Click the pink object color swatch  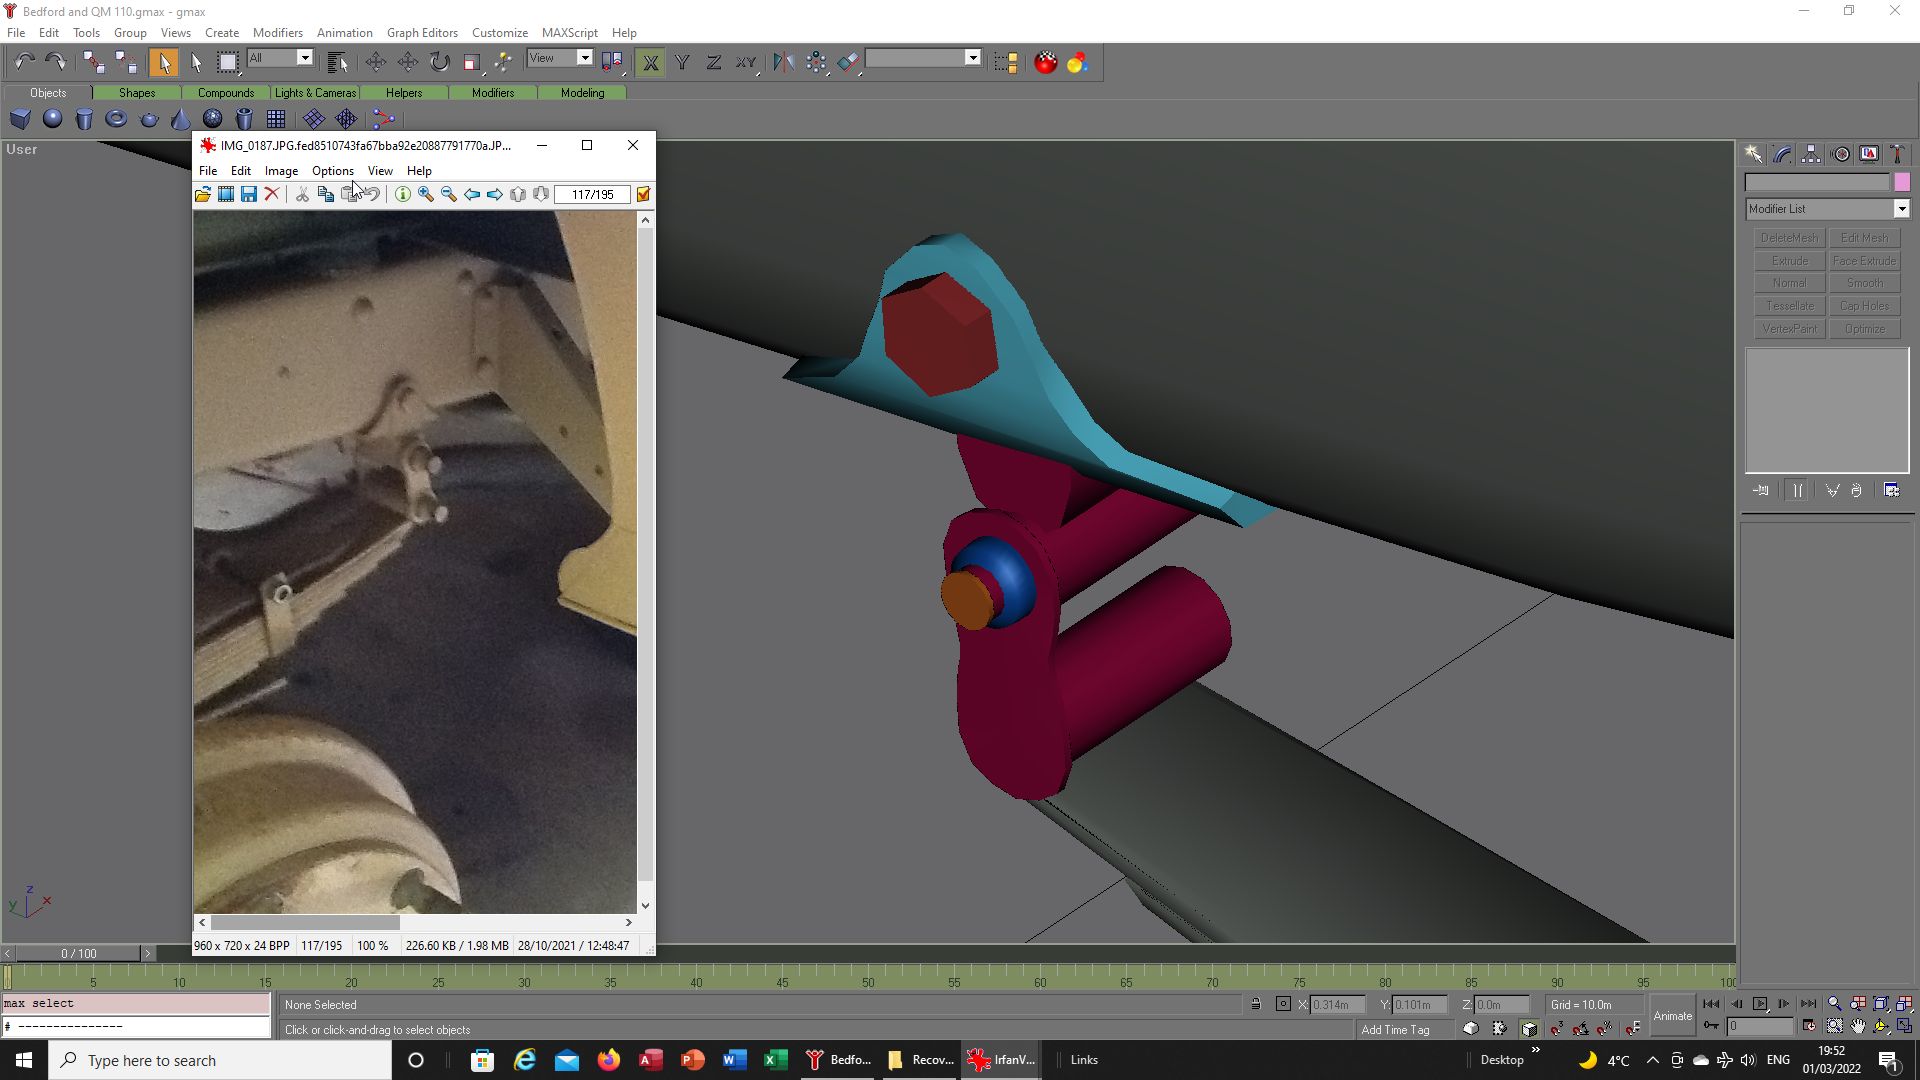coord(1902,182)
